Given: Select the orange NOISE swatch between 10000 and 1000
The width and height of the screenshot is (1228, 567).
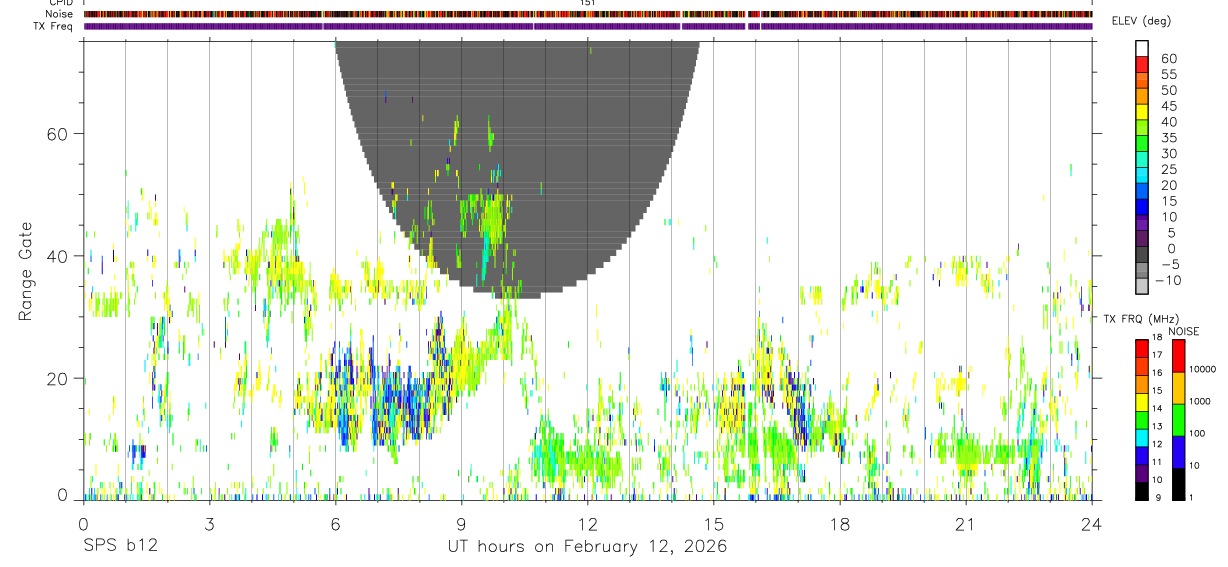Looking at the screenshot, I should 1178,387.
